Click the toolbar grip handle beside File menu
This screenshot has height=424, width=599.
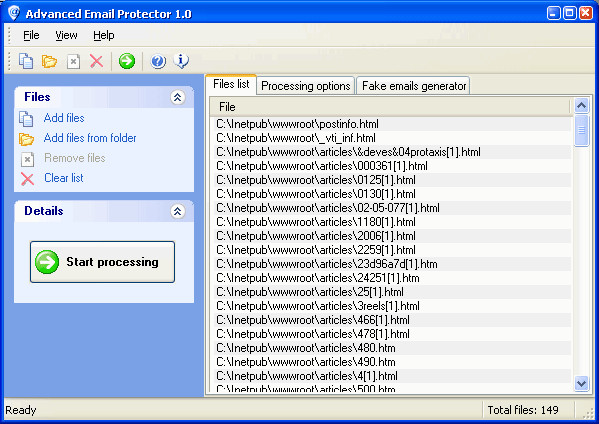pos(10,36)
